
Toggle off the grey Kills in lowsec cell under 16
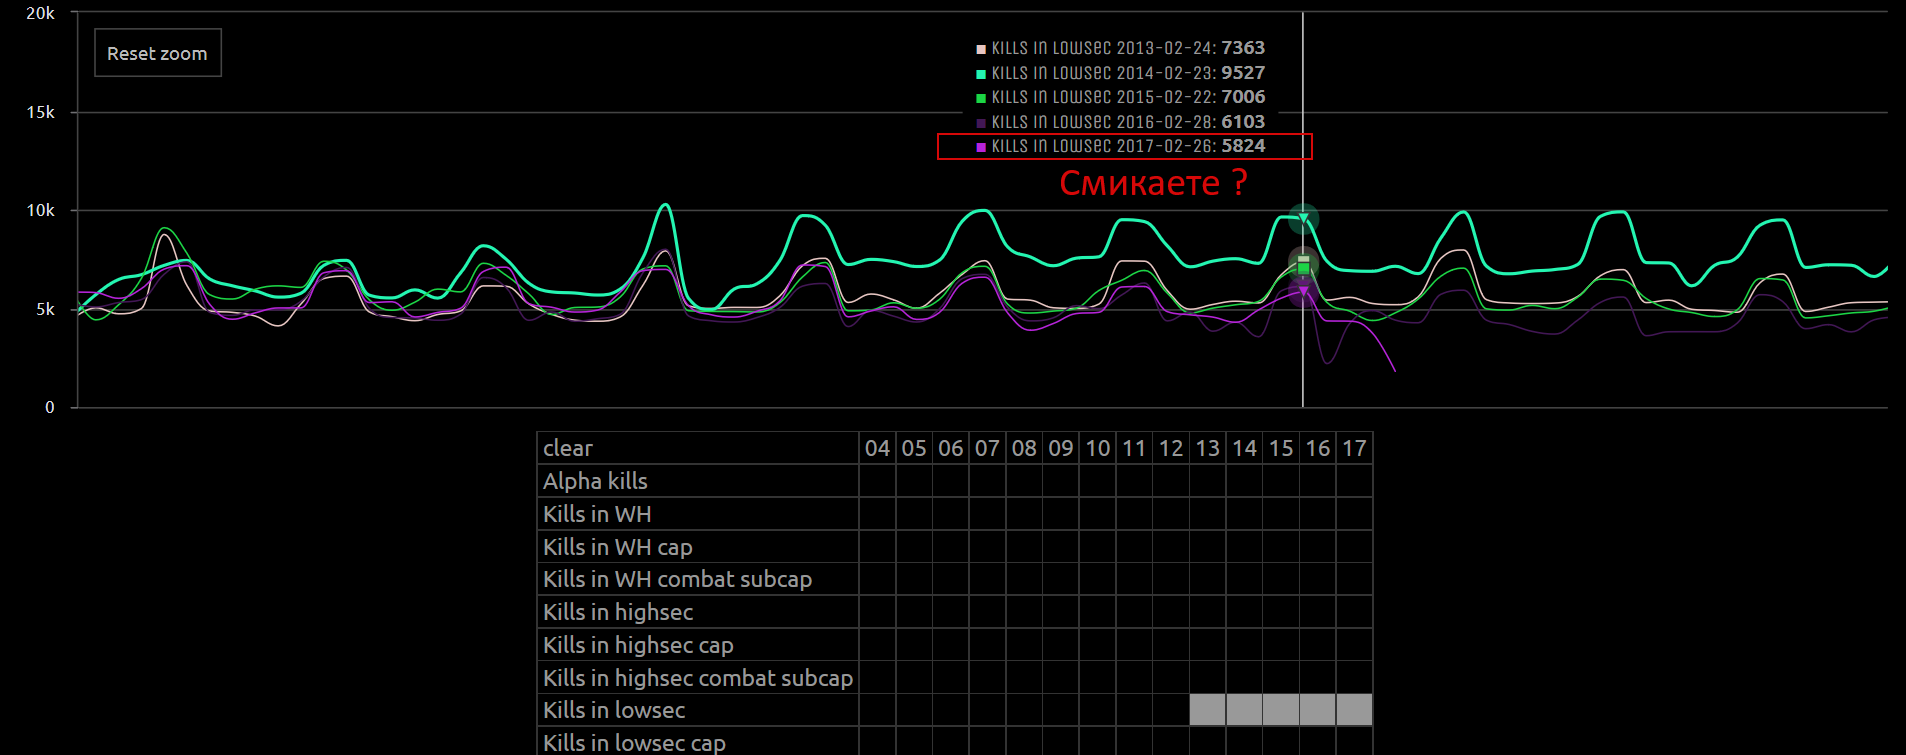click(x=1318, y=710)
